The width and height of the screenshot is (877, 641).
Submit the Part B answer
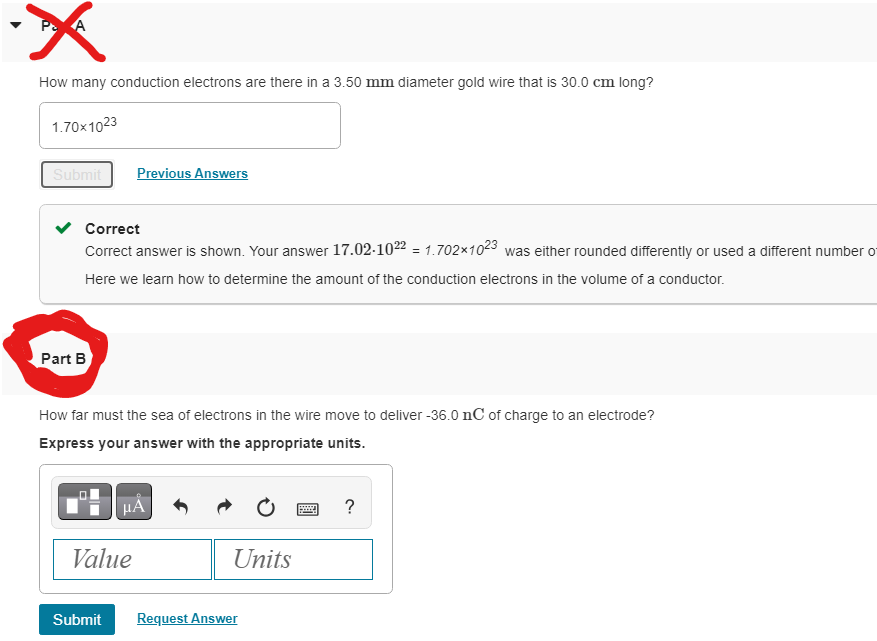pyautogui.click(x=77, y=619)
